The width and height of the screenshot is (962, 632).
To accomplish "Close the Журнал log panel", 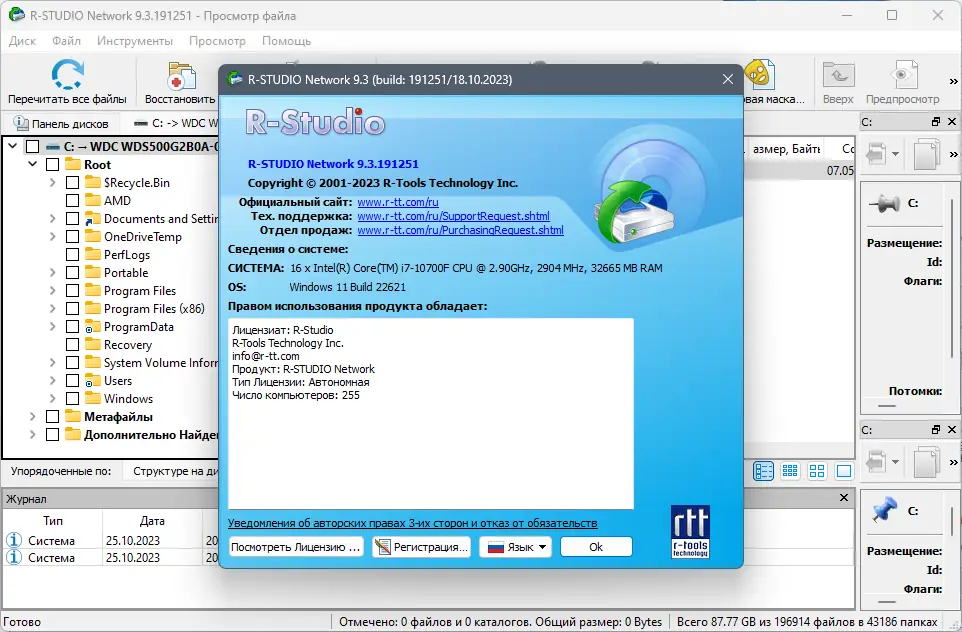I will pyautogui.click(x=844, y=498).
